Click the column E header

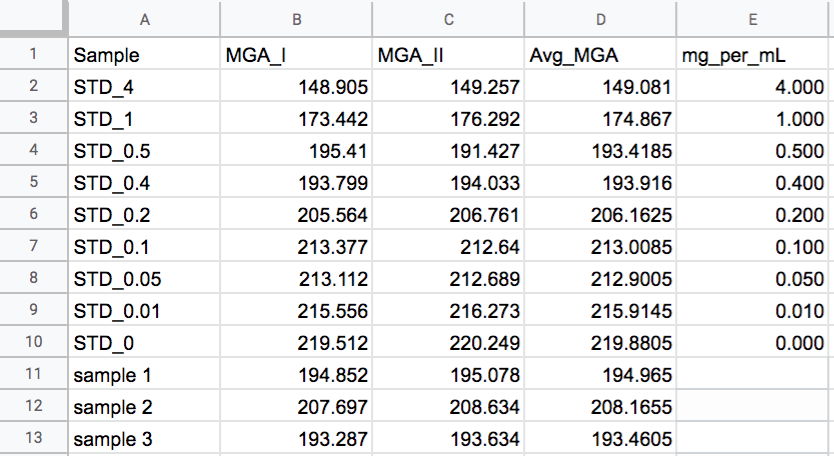754,19
